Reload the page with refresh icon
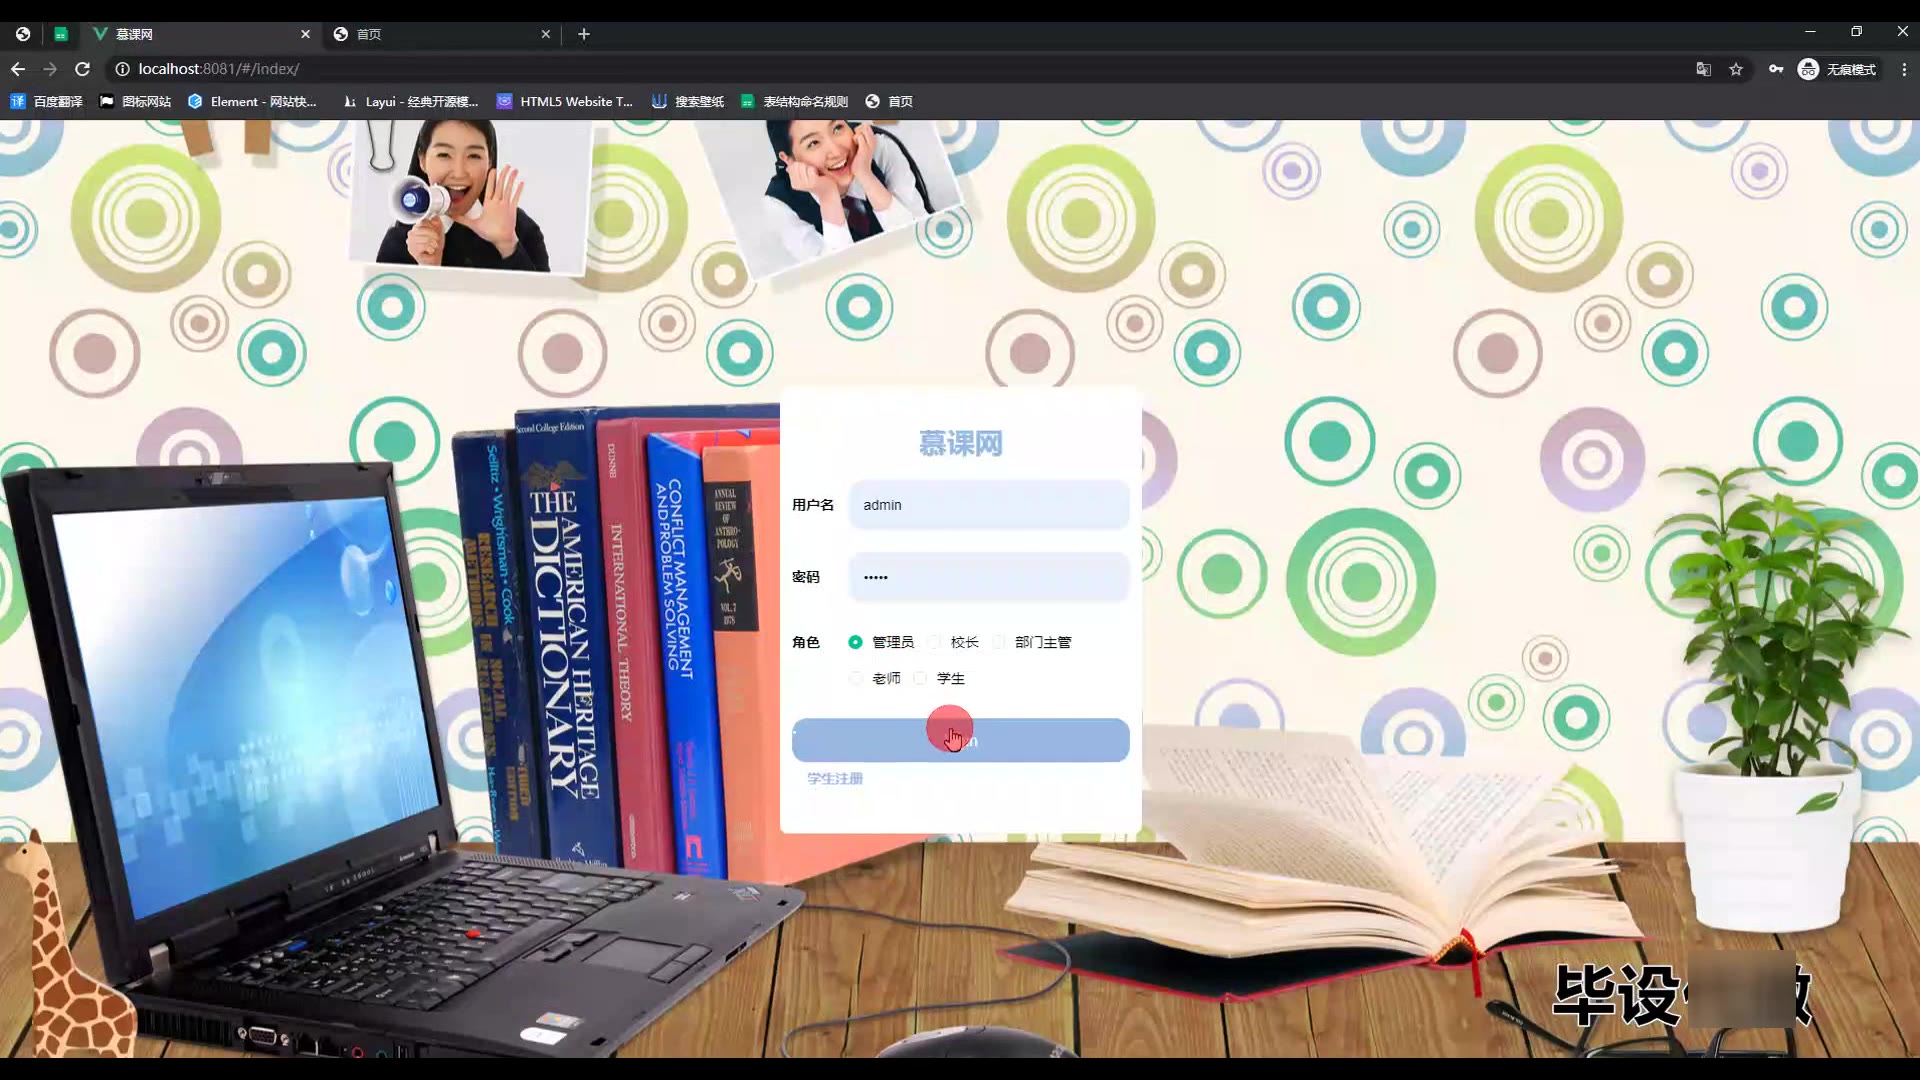Screen dimensions: 1920x1080 click(83, 69)
